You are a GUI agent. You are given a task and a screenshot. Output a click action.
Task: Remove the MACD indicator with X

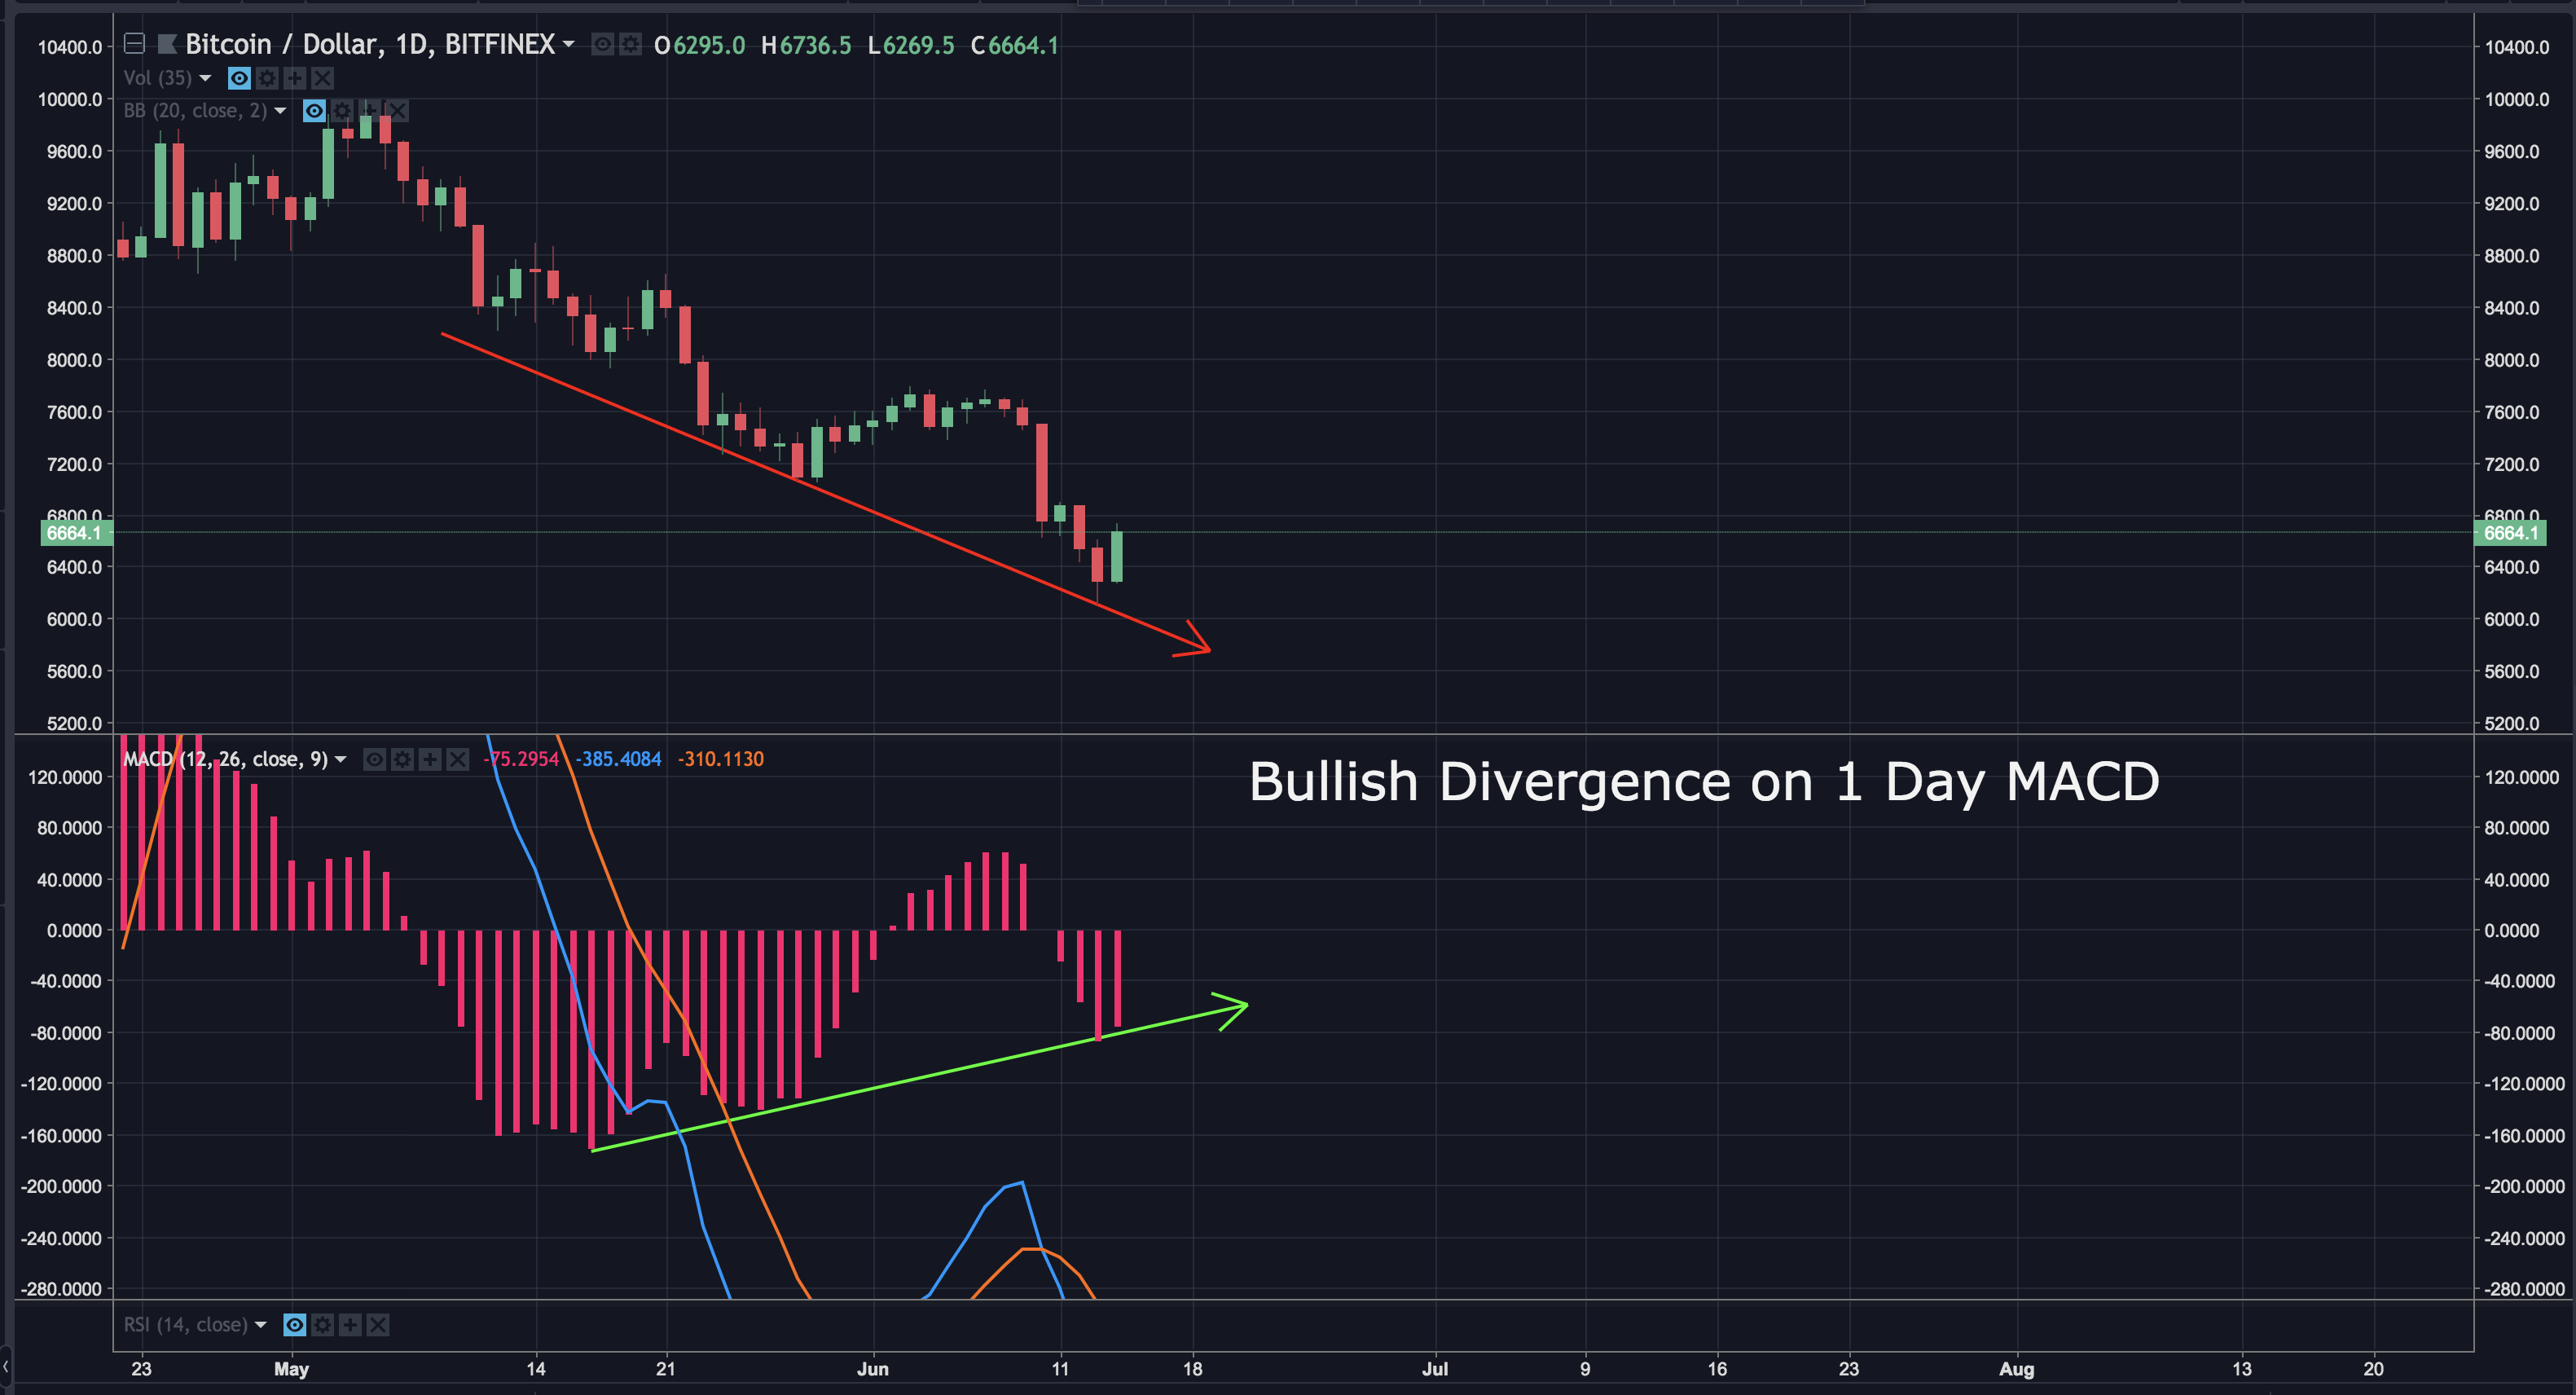(457, 760)
